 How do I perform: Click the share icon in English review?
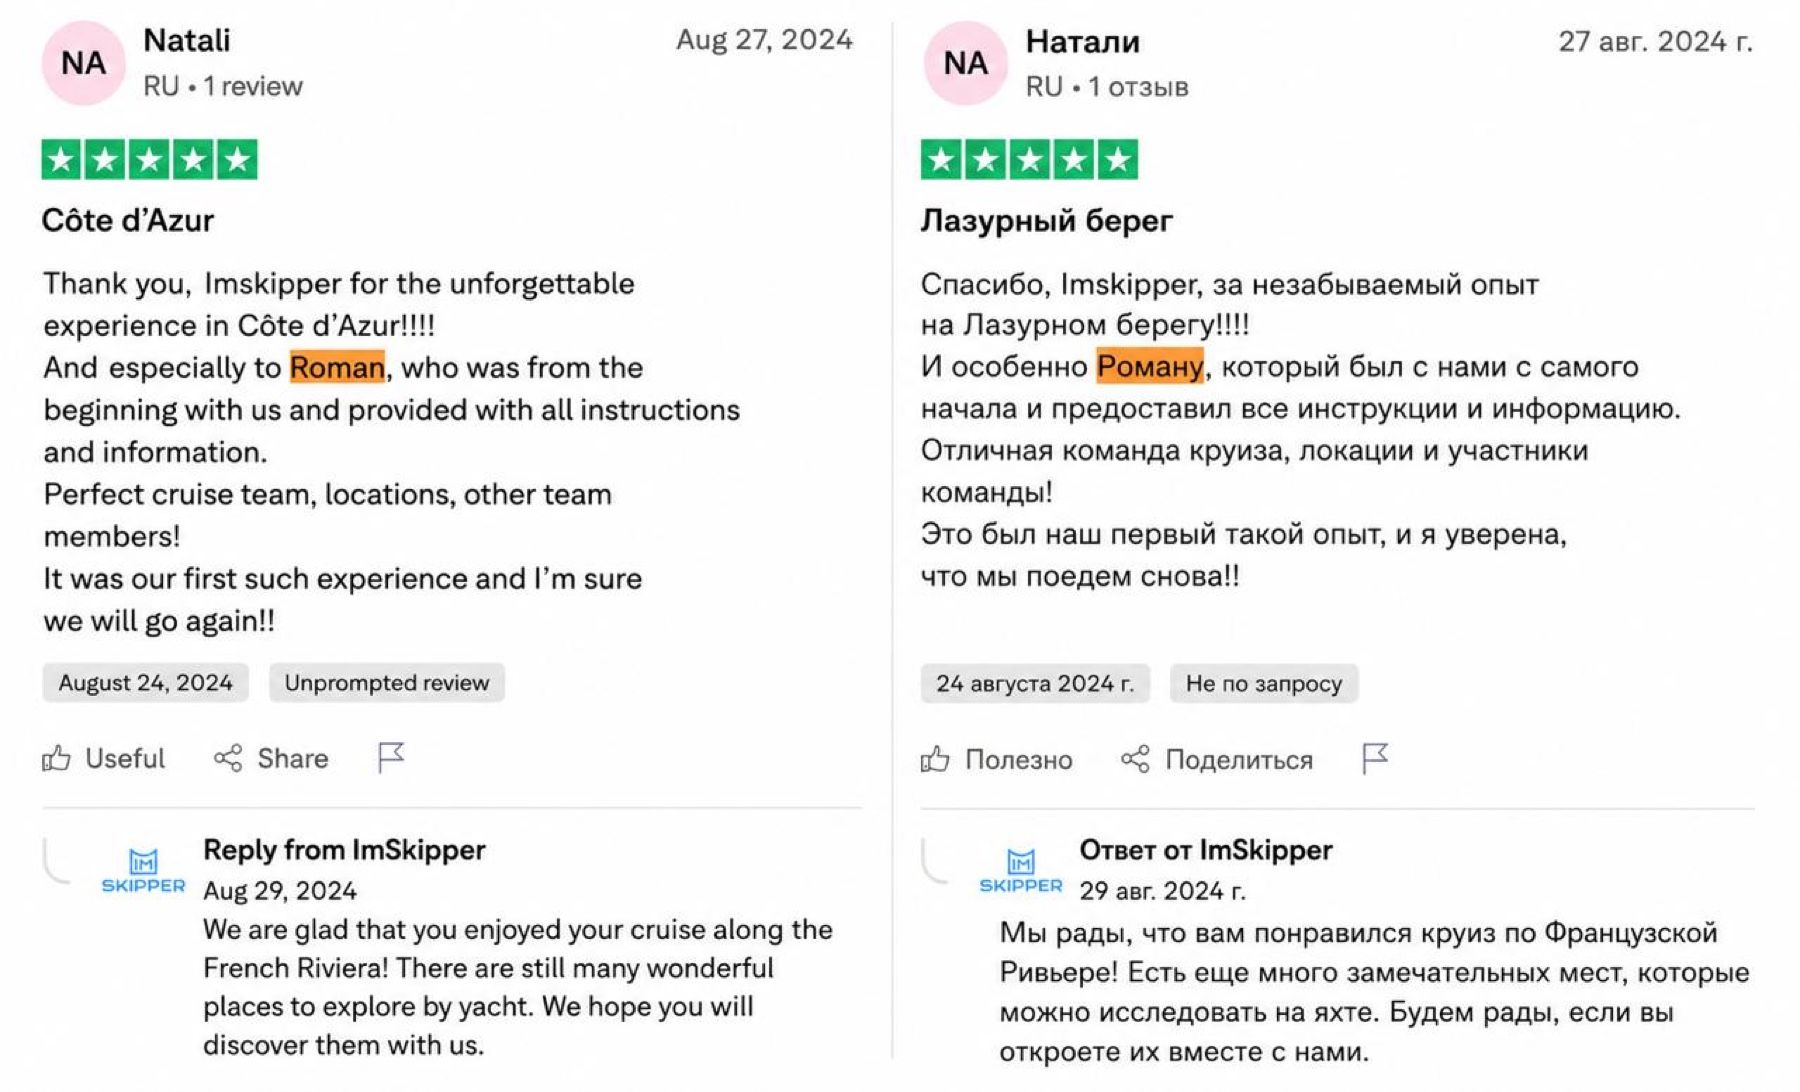(228, 759)
